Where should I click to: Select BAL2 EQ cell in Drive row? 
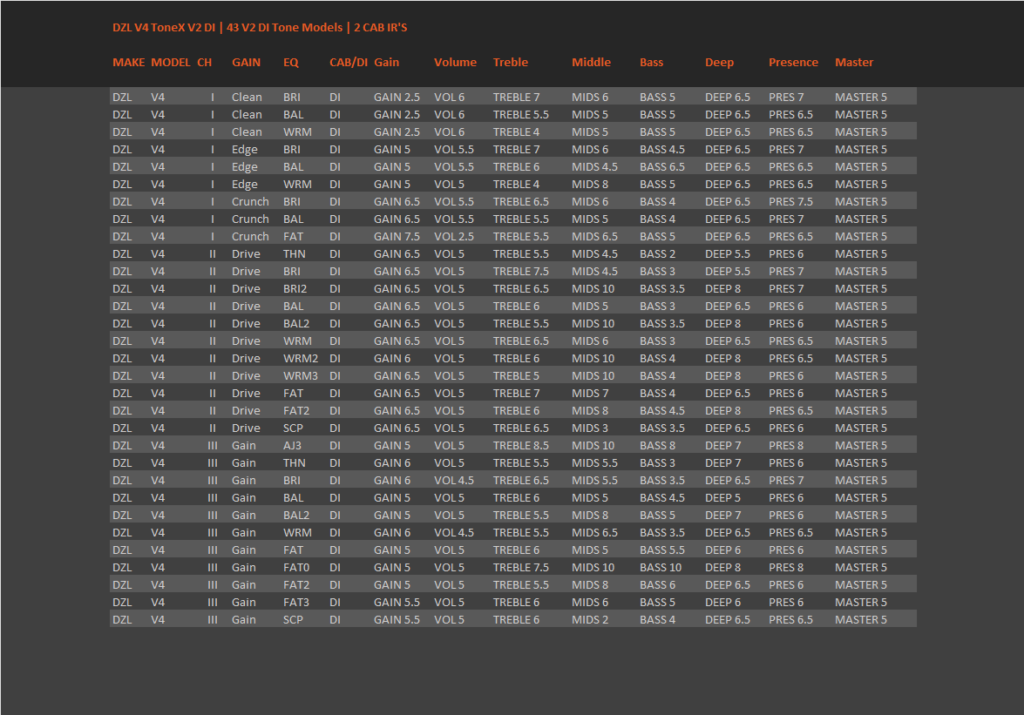(x=296, y=323)
